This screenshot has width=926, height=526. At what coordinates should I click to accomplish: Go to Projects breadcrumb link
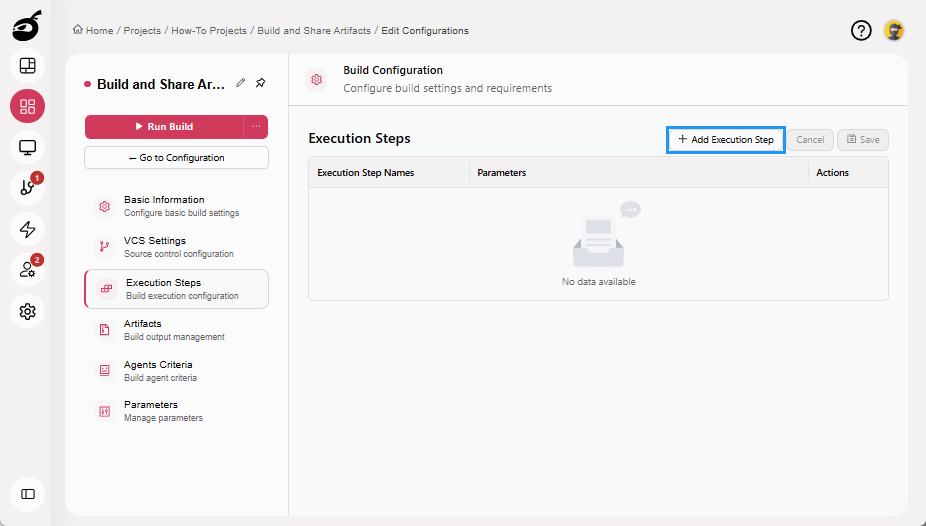(x=142, y=31)
